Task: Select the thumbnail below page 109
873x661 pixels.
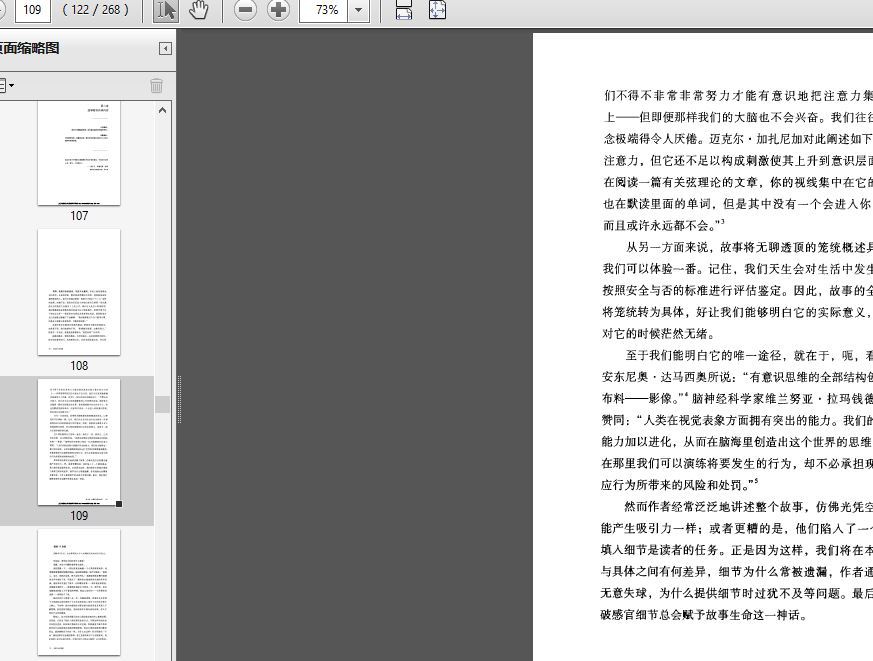Action: (x=79, y=592)
